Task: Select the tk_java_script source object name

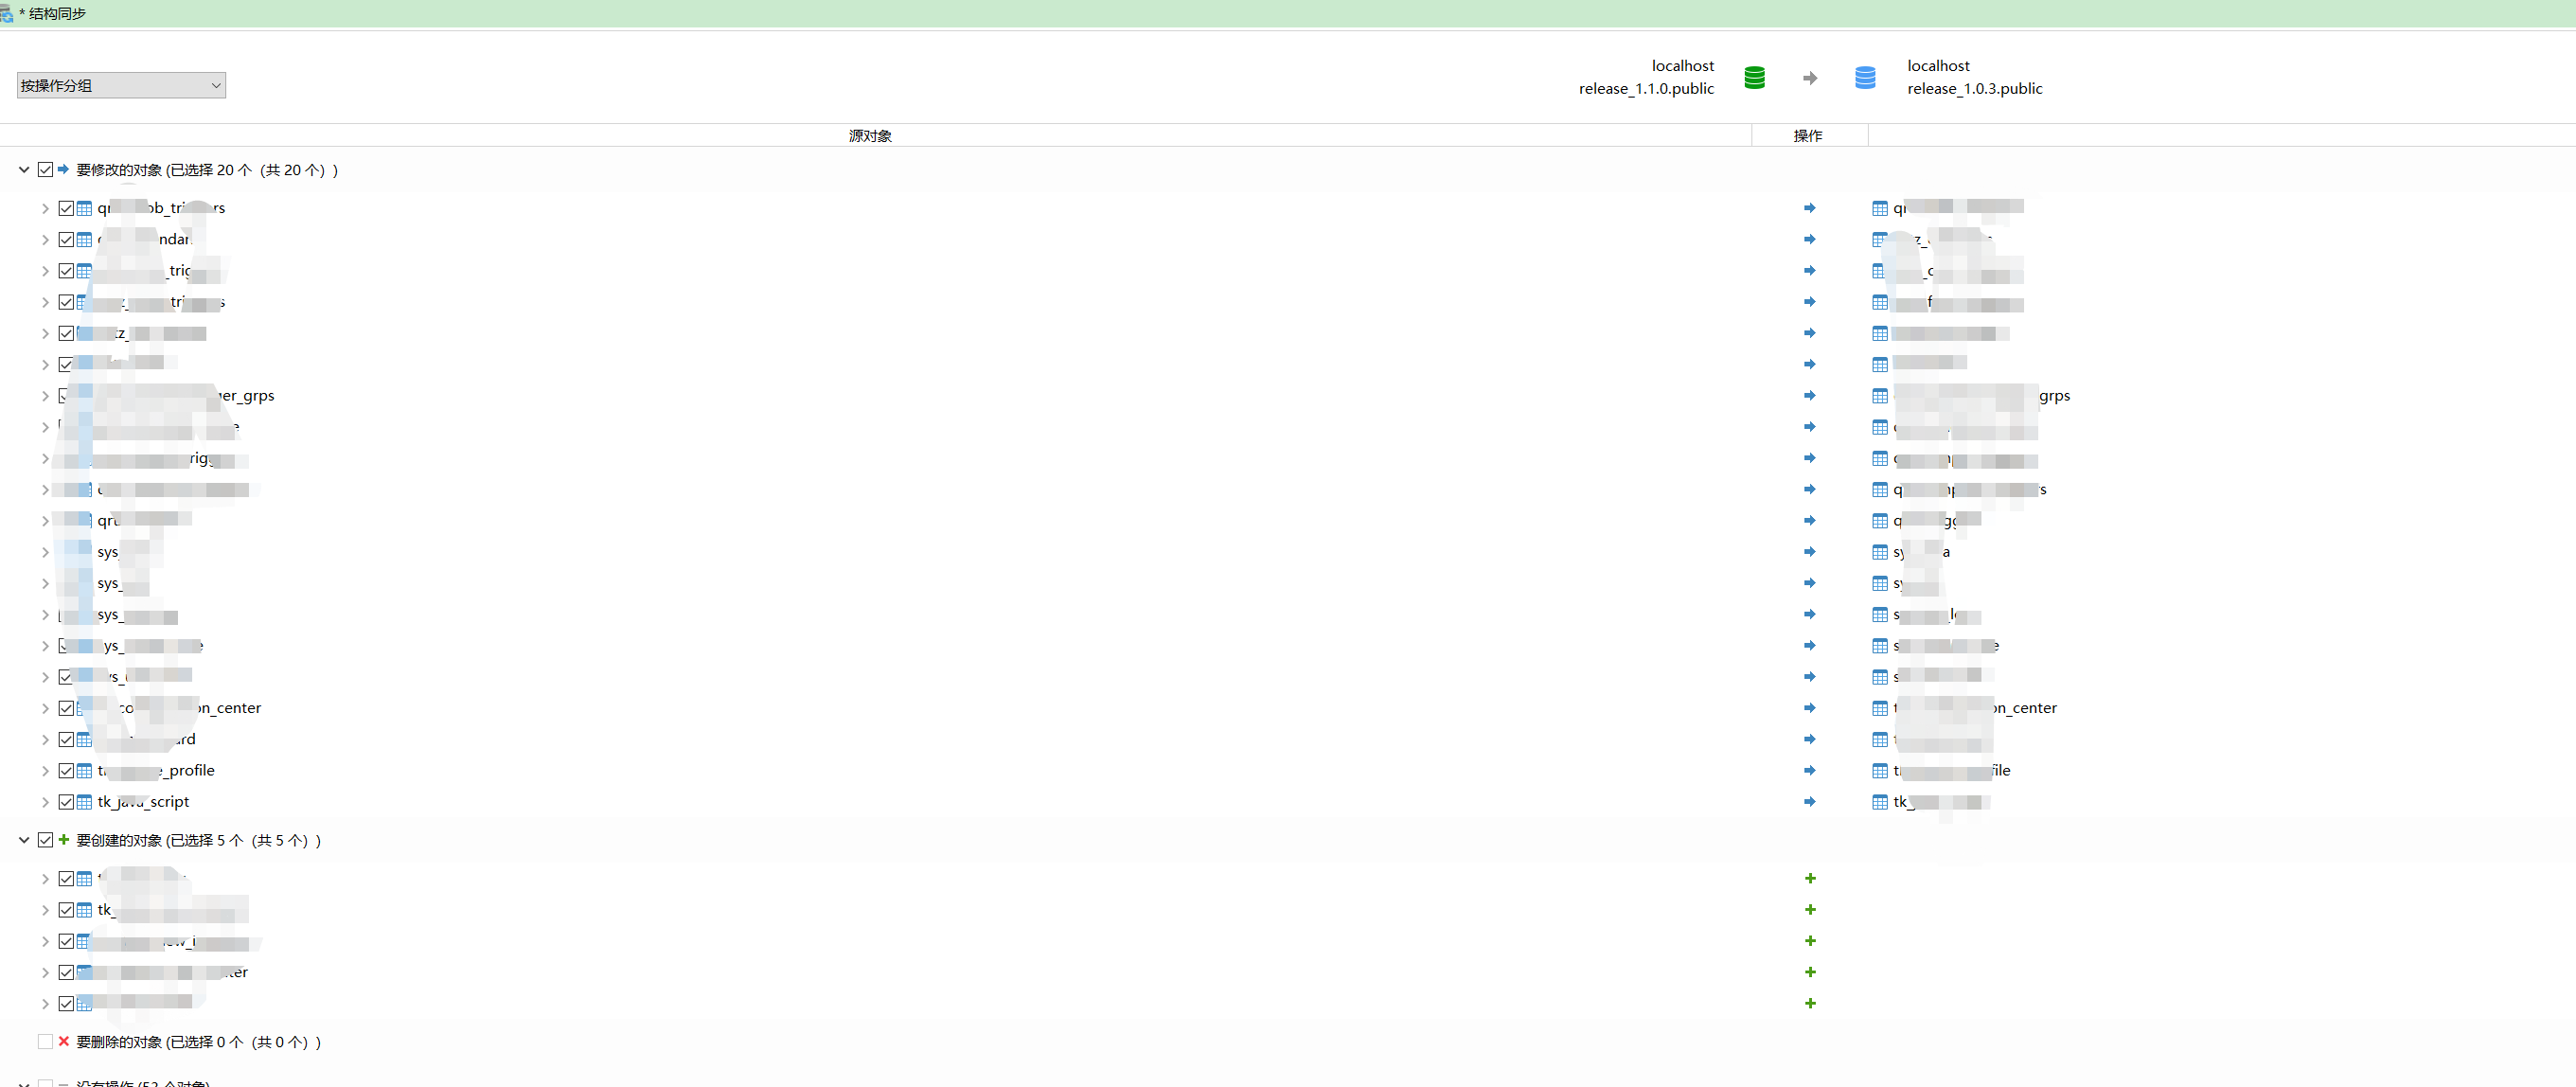Action: pos(143,802)
